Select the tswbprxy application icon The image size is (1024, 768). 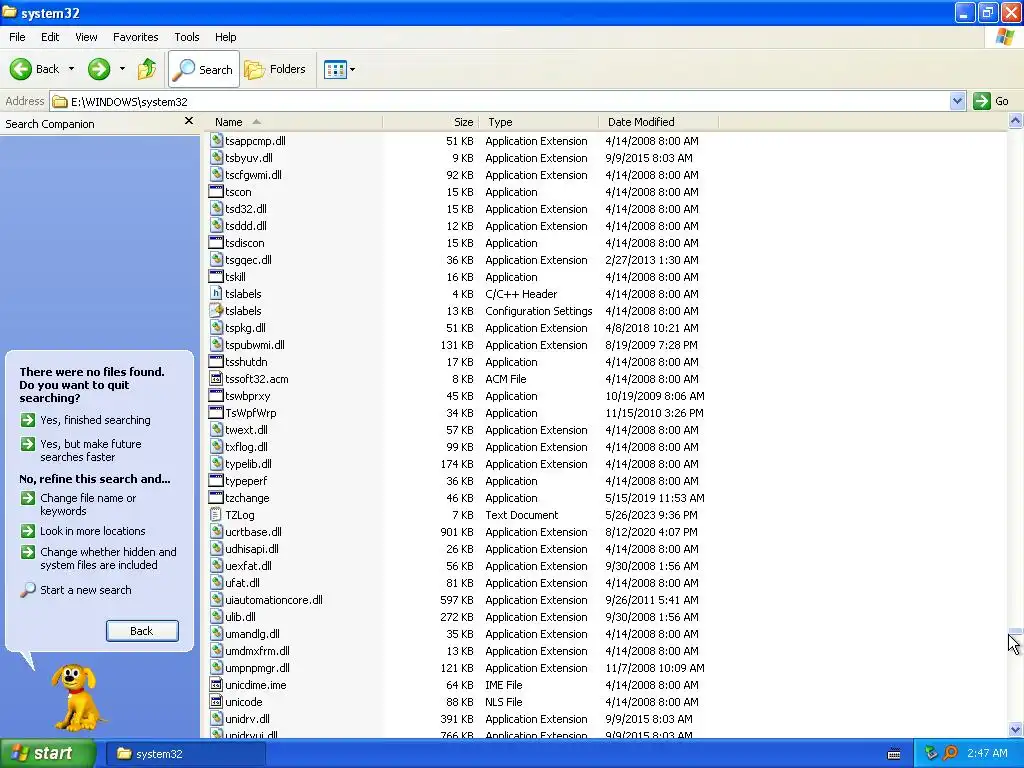point(216,395)
